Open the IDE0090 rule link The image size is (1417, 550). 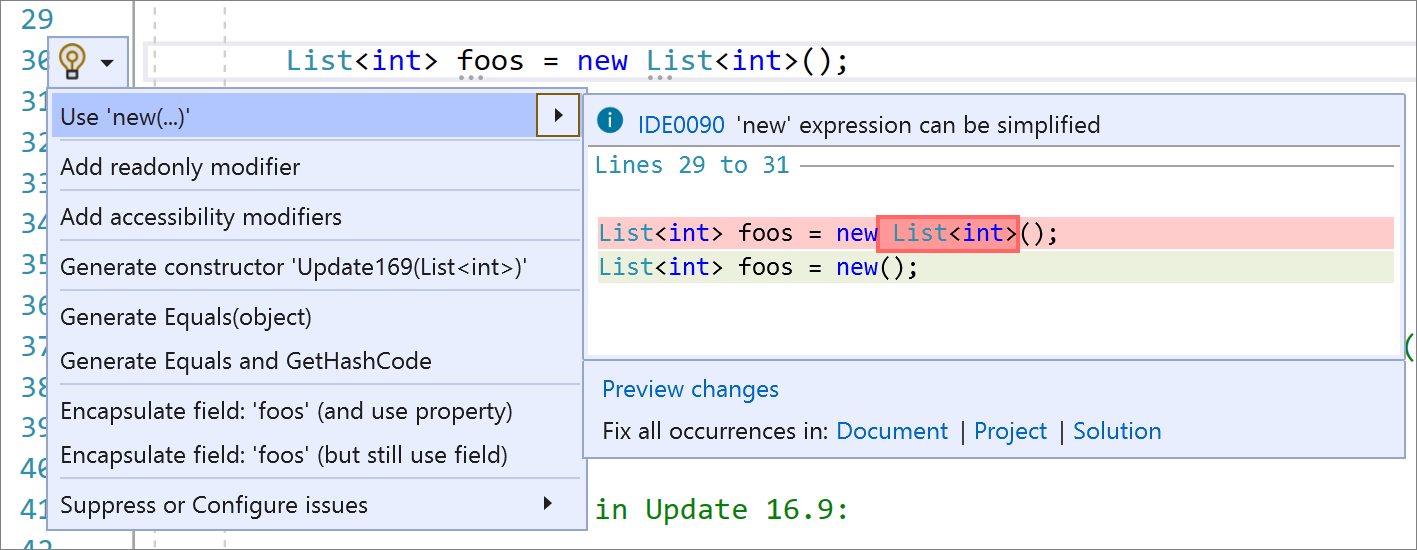681,125
